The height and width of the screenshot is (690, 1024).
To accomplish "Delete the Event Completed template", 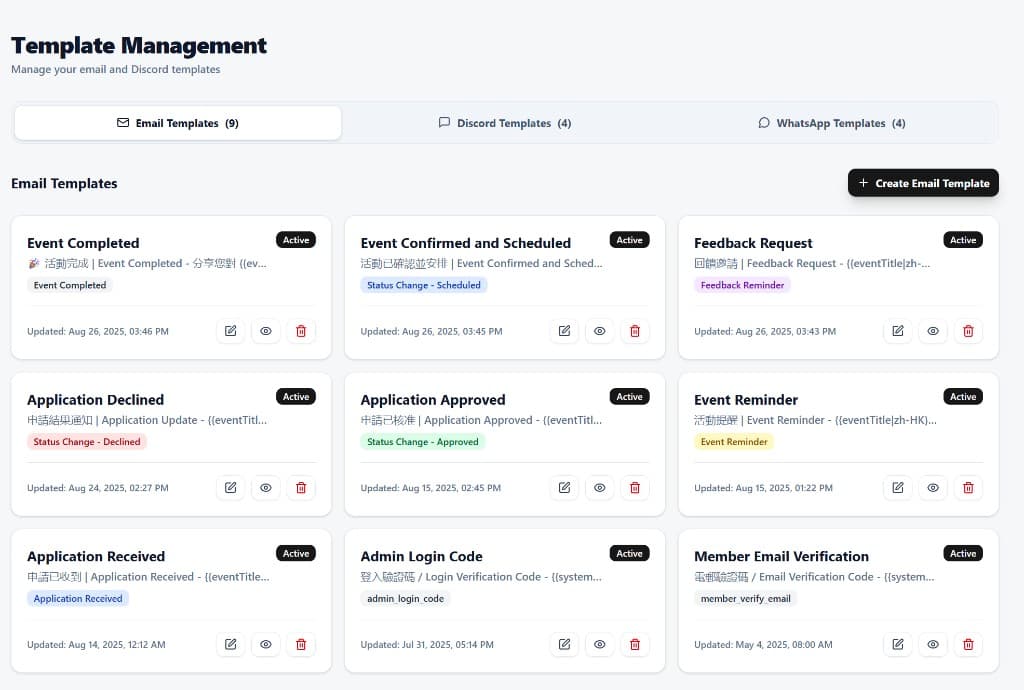I will pyautogui.click(x=301, y=331).
